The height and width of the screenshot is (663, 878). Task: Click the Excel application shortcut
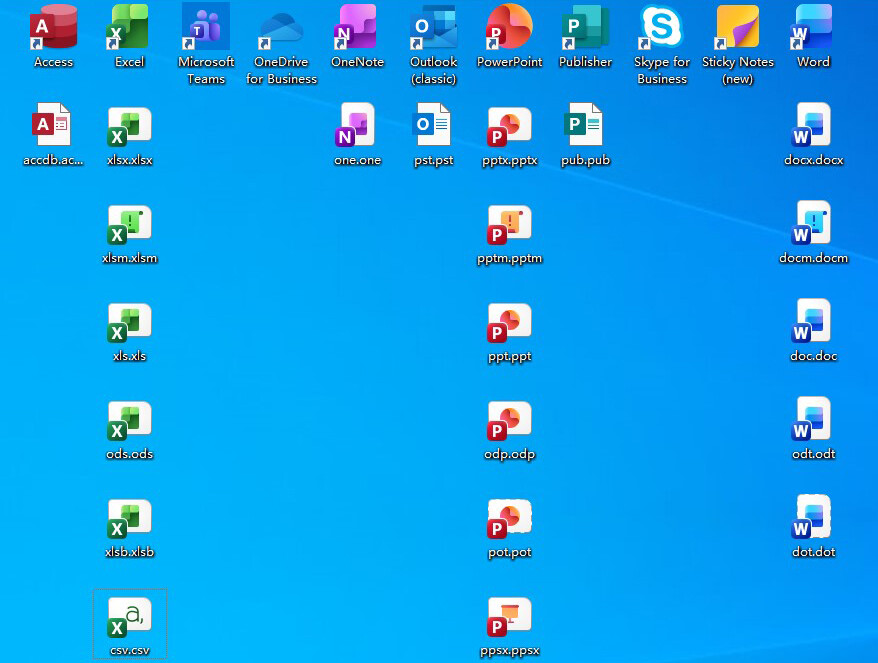130,28
